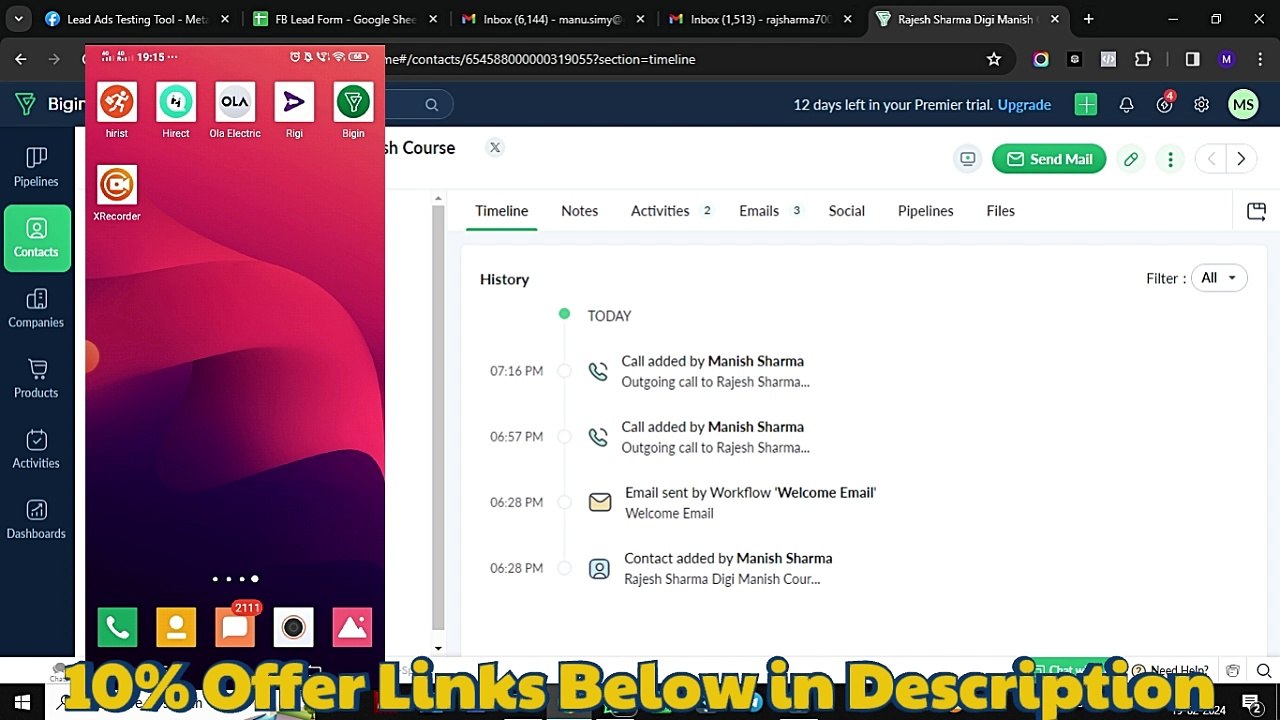Click the Send Mail button
Viewport: 1280px width, 720px height.
point(1049,159)
